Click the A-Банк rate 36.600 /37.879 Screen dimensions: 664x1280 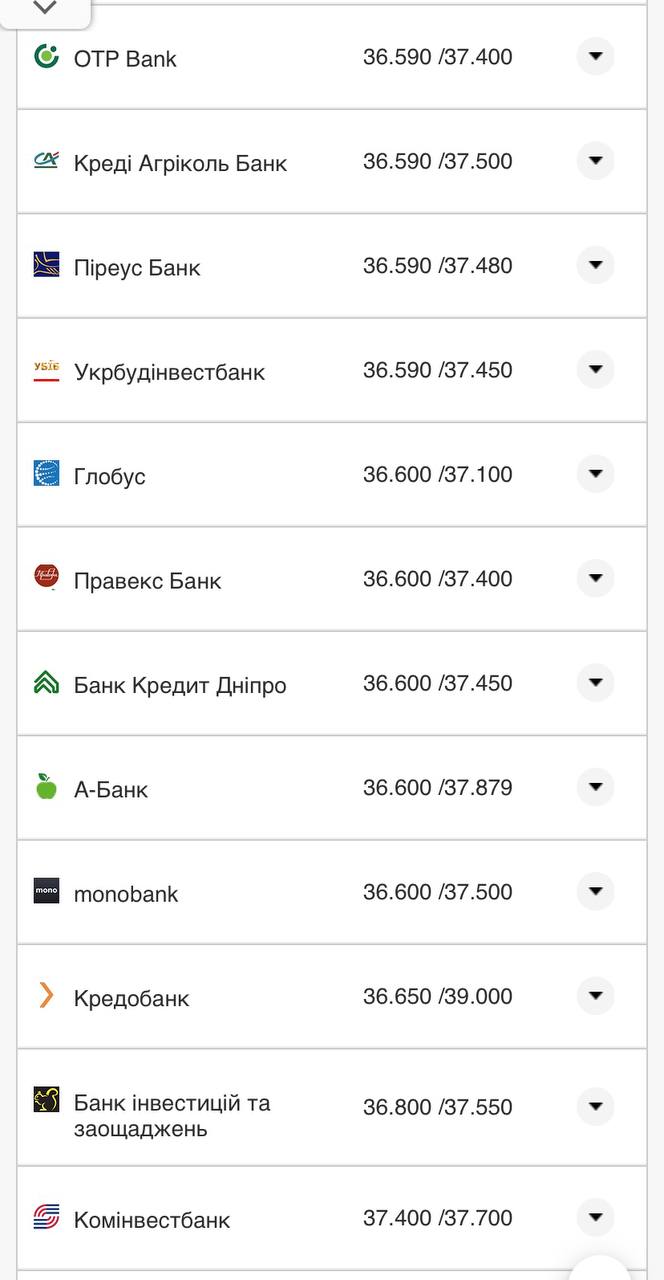[437, 788]
